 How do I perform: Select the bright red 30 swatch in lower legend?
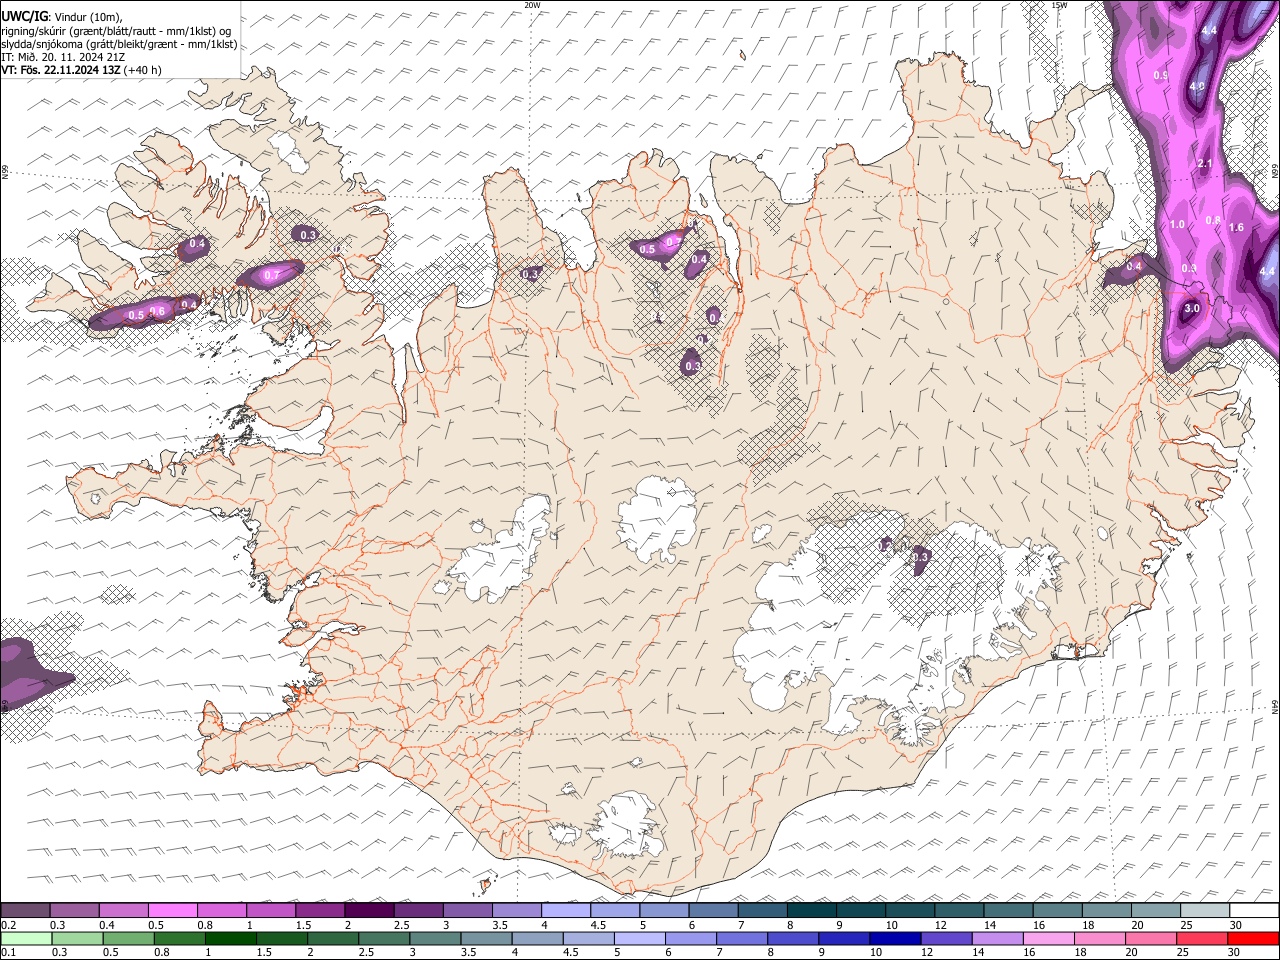coord(1253,939)
